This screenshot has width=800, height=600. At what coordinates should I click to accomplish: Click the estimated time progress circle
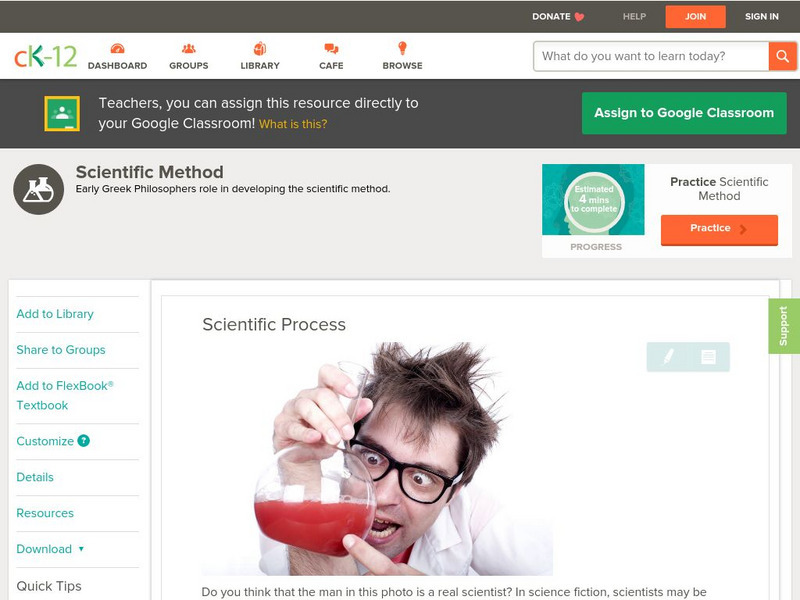click(x=594, y=200)
